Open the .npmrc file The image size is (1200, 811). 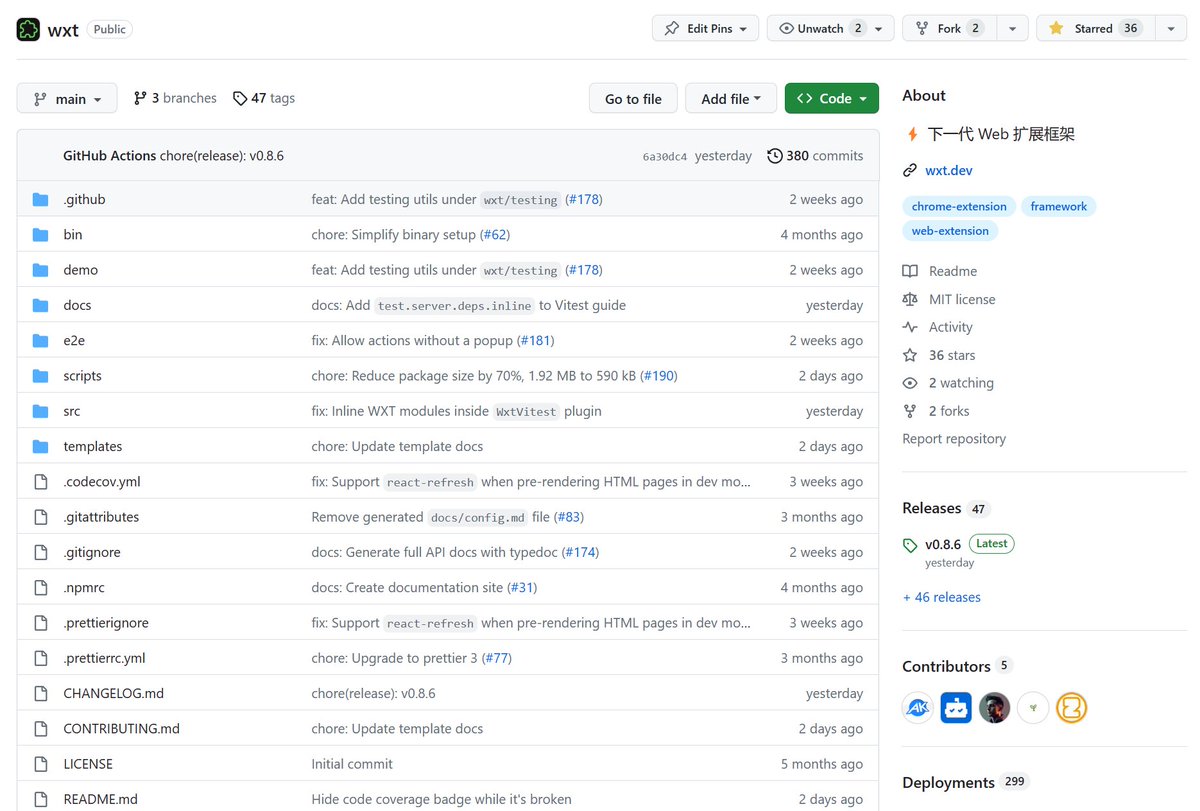[84, 587]
